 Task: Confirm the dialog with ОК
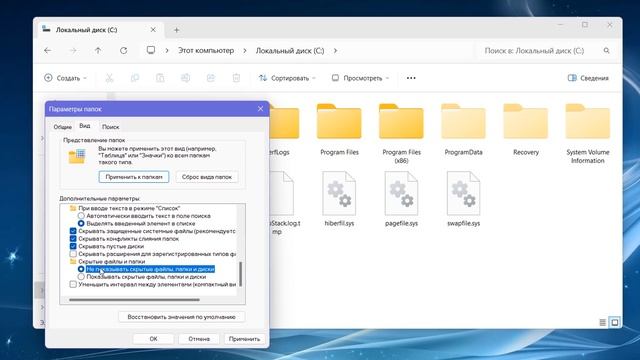click(153, 339)
